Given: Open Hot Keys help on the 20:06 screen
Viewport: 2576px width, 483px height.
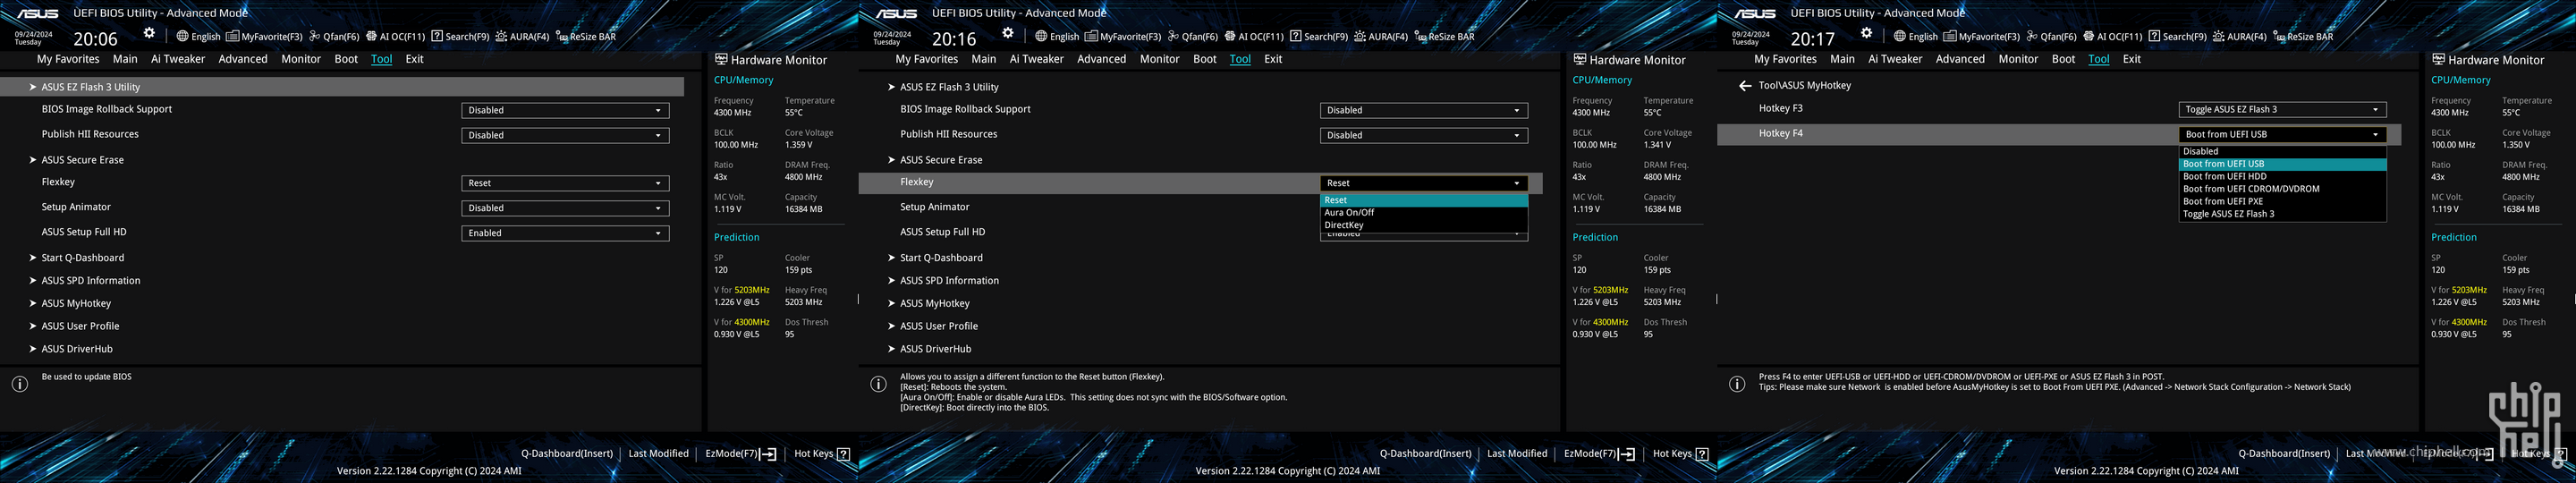Looking at the screenshot, I should coord(822,454).
